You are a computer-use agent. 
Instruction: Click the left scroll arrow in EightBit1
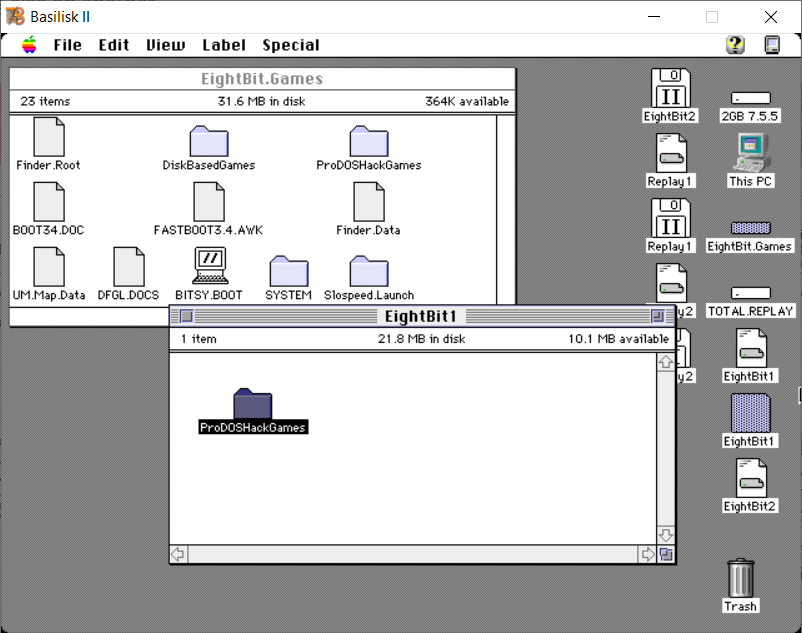tap(179, 554)
